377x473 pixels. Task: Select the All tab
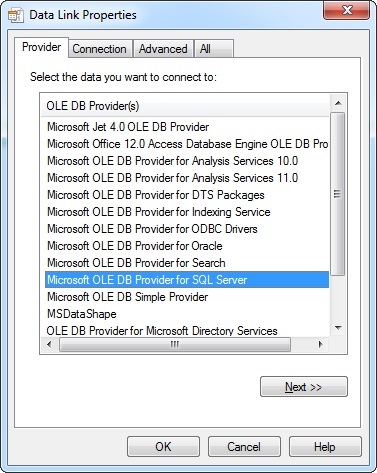(x=214, y=49)
